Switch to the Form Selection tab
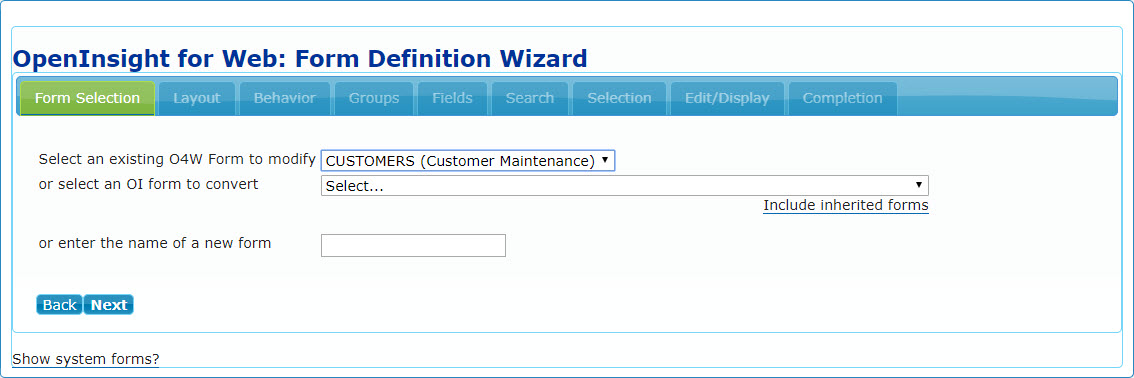The image size is (1134, 378). point(88,98)
